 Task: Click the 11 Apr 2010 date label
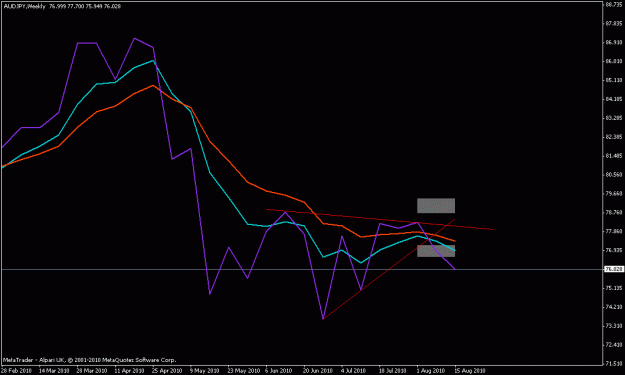click(x=129, y=371)
